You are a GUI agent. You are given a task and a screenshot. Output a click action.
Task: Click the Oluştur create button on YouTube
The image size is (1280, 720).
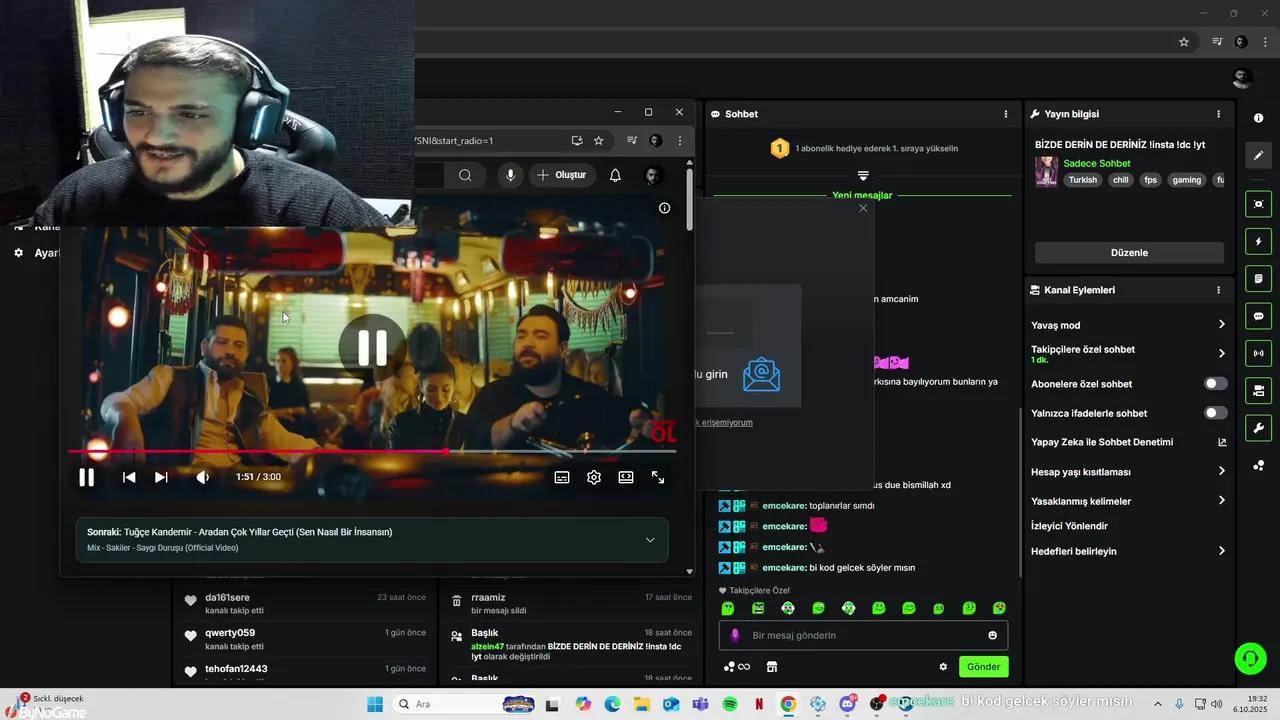click(561, 175)
